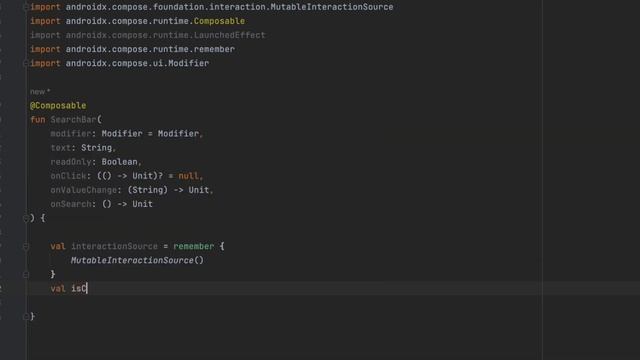Click the 'onClick' parameter name
Image resolution: width=640 pixels, height=360 pixels.
click(x=69, y=176)
